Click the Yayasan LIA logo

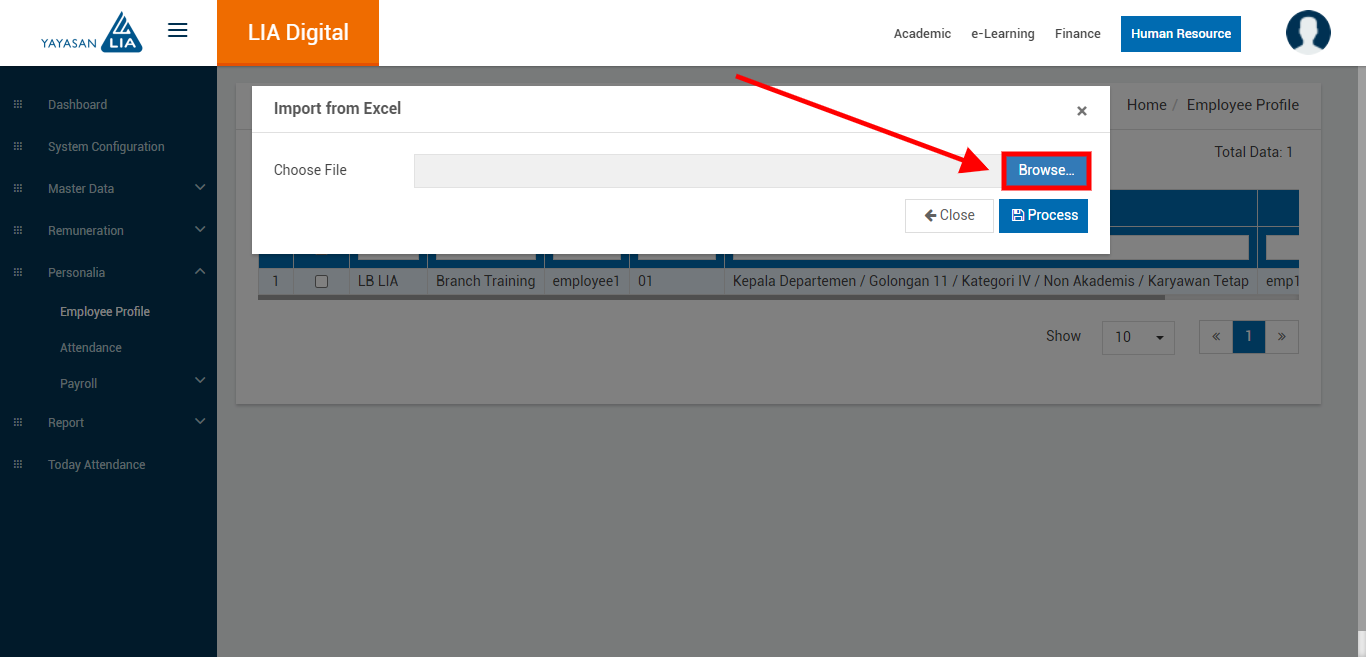(x=92, y=32)
